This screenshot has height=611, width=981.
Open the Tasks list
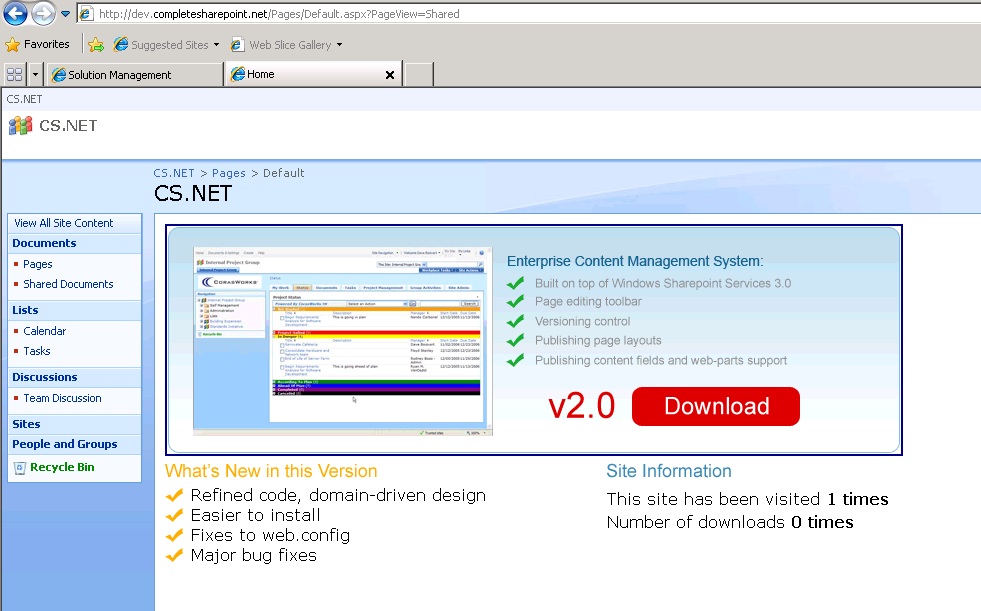pos(37,351)
